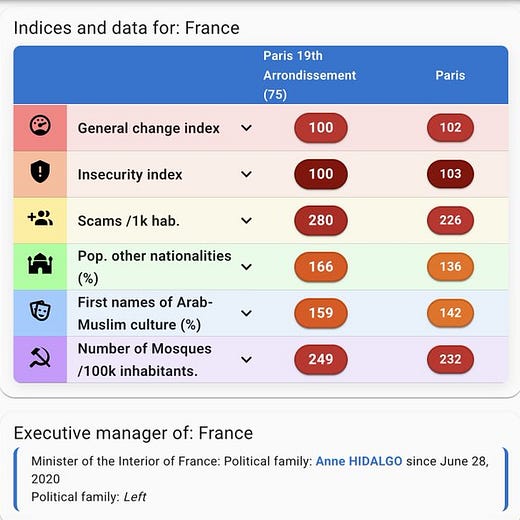Click the 280 scams badge for 19th Arrondissement
This screenshot has height=520, width=520.
click(x=321, y=220)
